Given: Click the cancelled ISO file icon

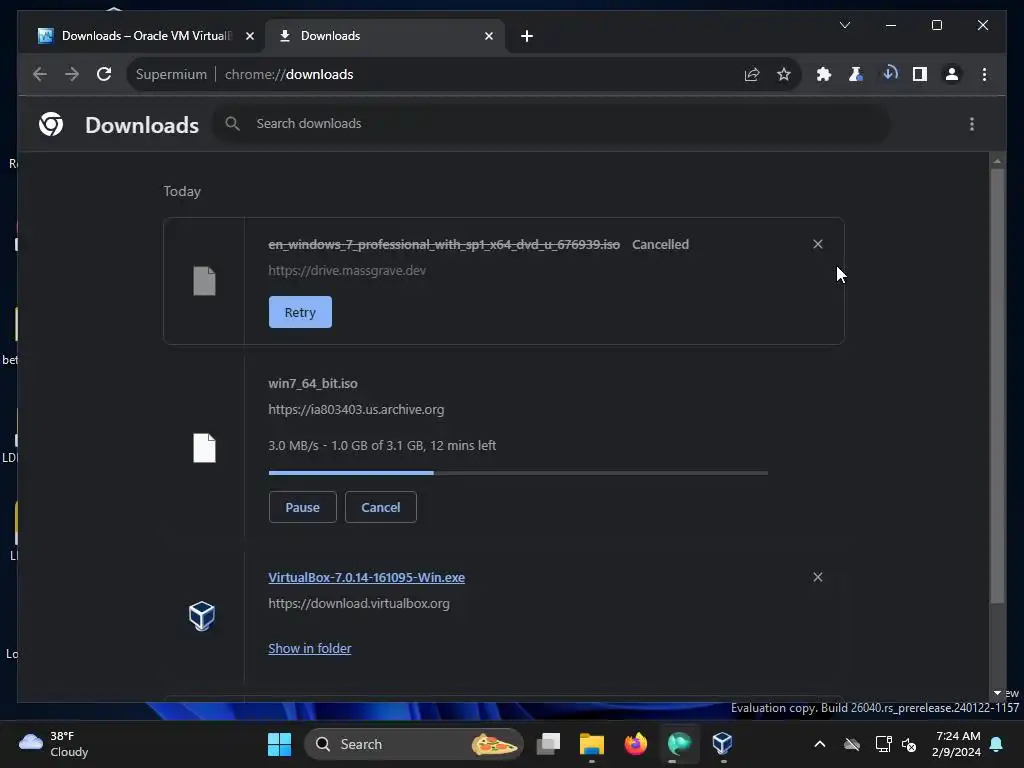Looking at the screenshot, I should click(204, 281).
